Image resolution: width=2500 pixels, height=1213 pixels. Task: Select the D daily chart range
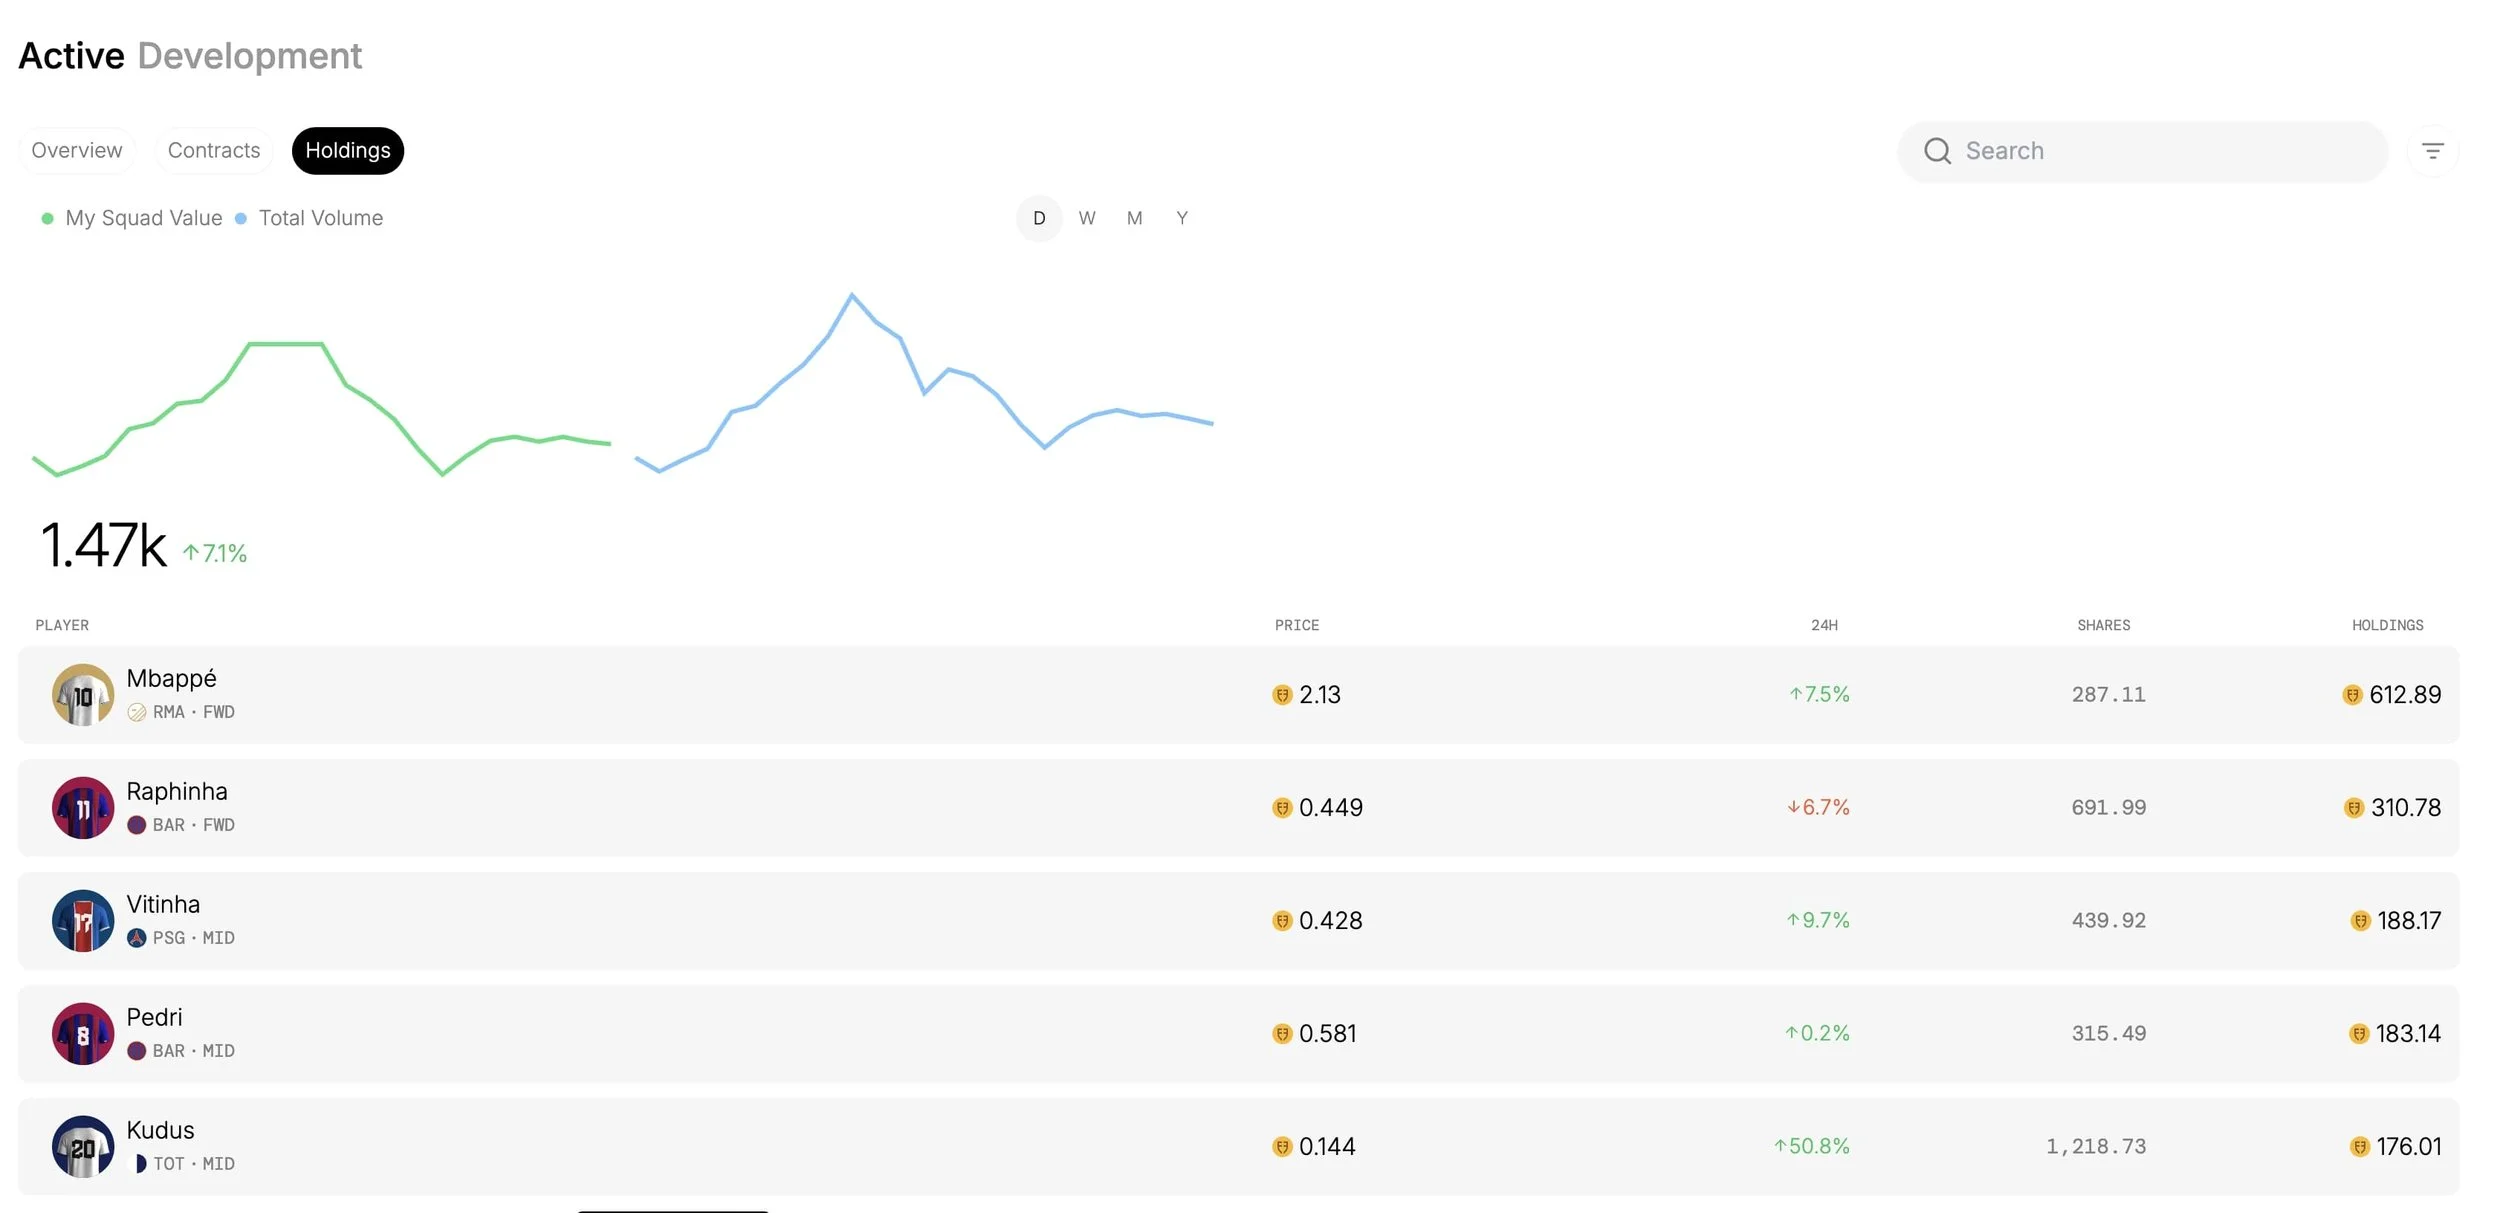(1039, 218)
